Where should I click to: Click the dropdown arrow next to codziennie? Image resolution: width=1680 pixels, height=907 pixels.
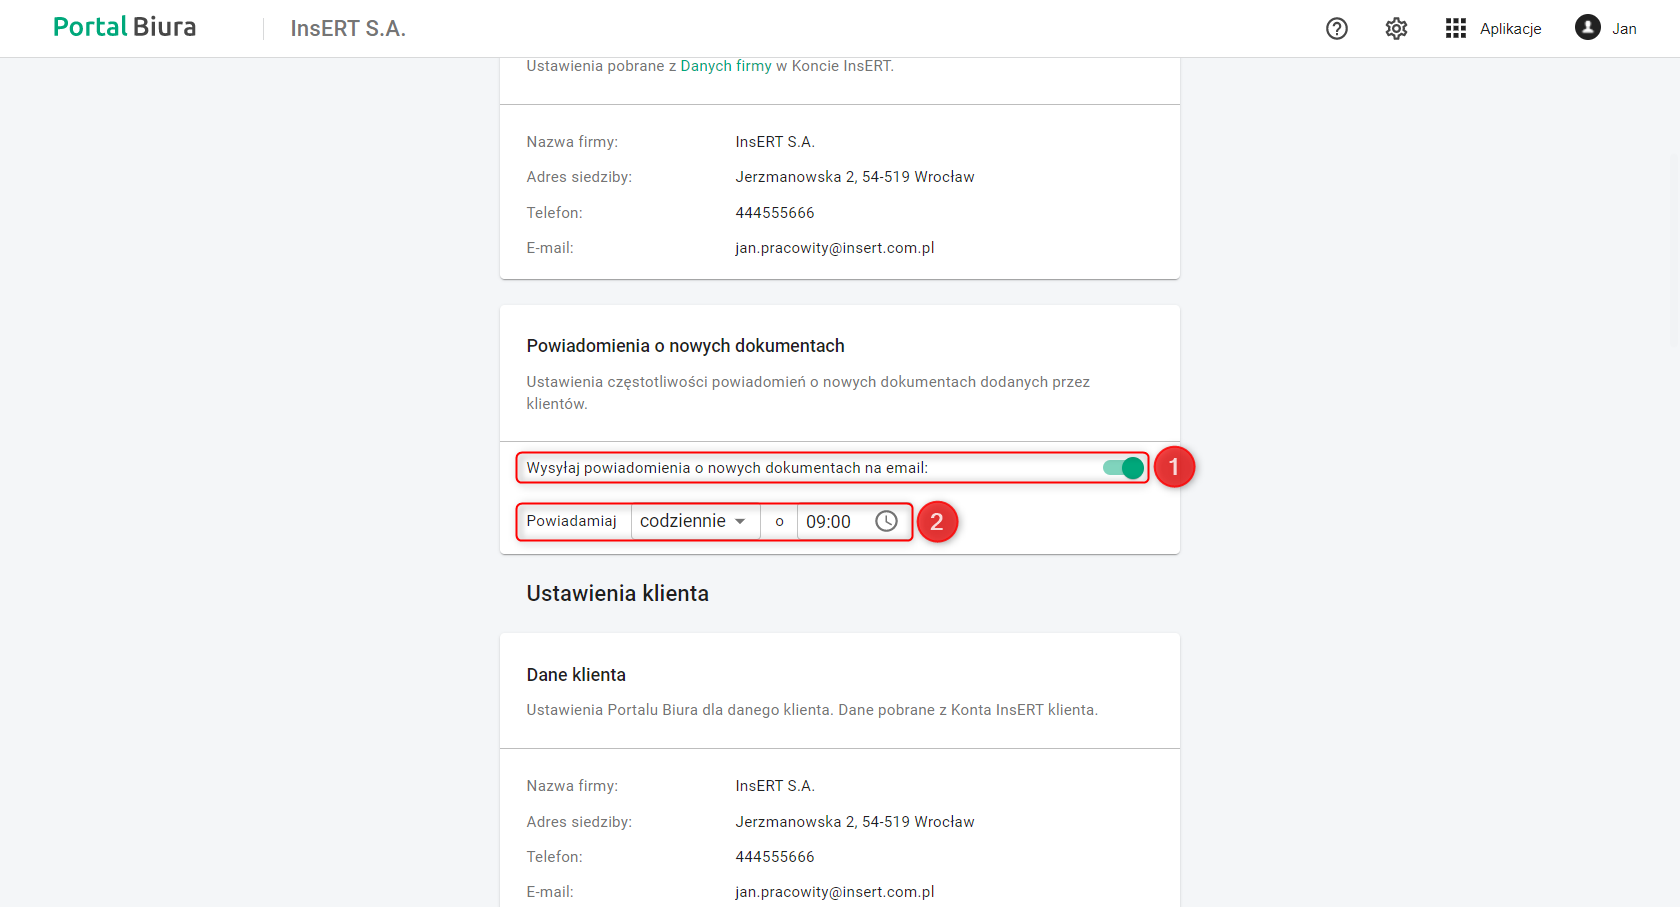[x=740, y=521]
